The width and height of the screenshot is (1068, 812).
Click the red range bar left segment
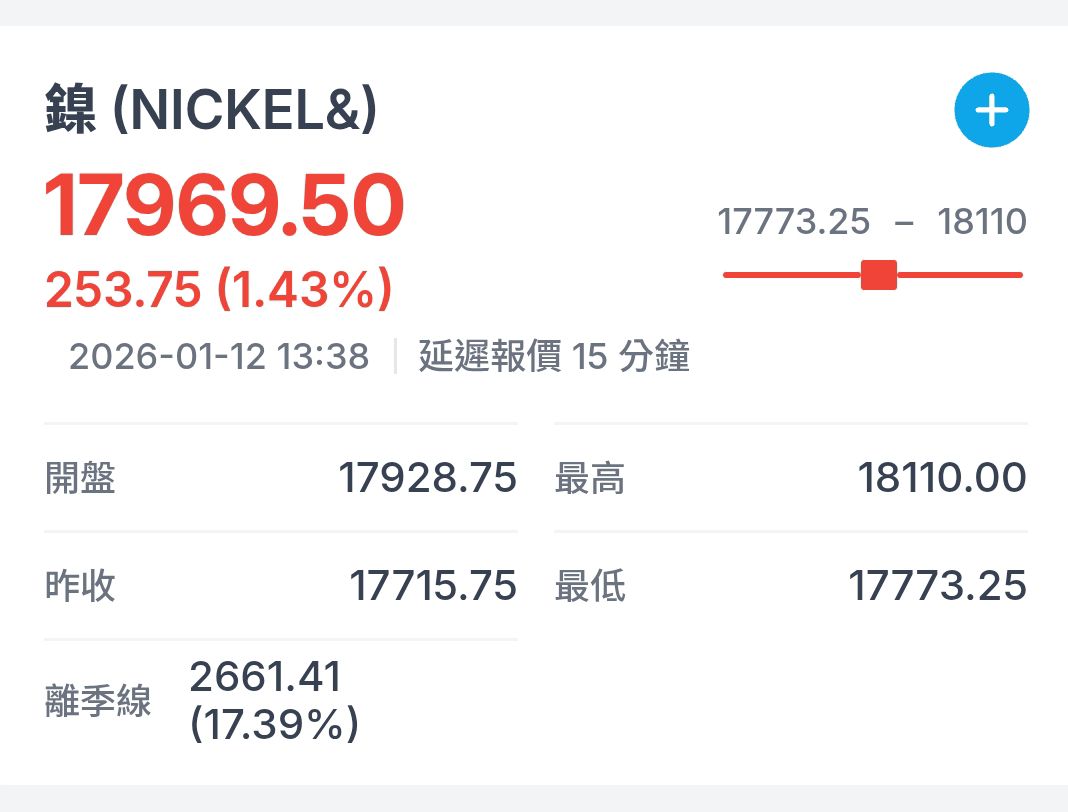792,275
